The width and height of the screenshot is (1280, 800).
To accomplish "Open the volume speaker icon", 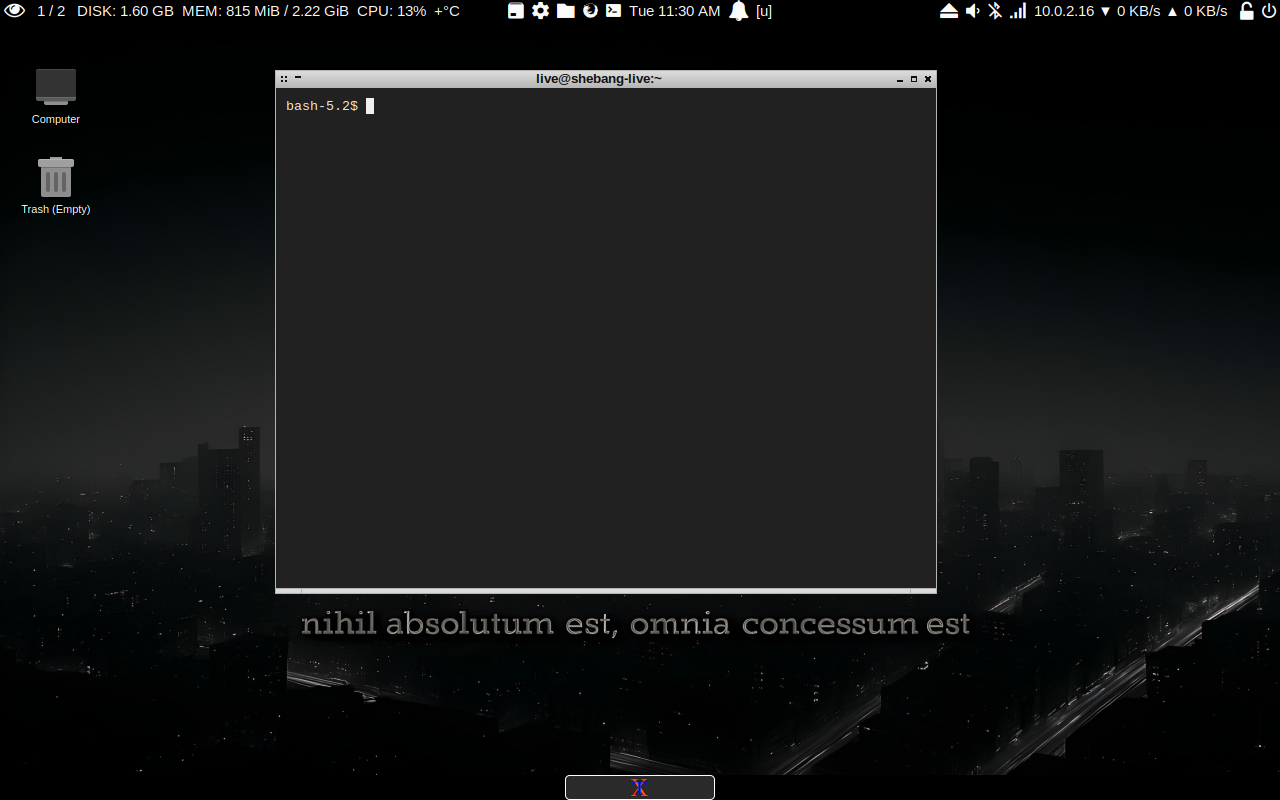I will click(973, 11).
